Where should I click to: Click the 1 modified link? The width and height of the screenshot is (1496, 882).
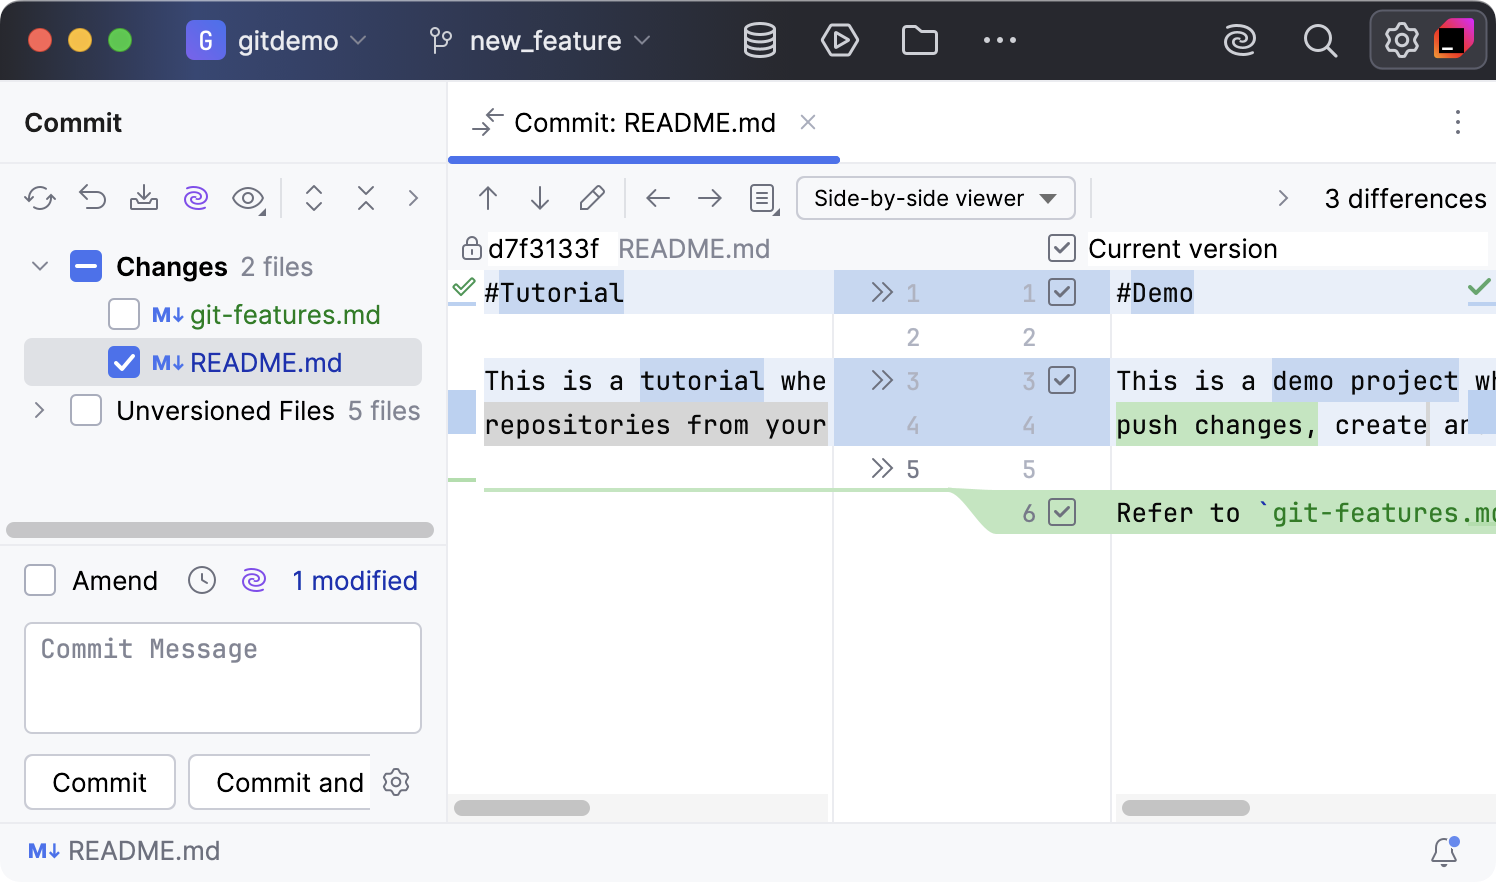pos(355,581)
